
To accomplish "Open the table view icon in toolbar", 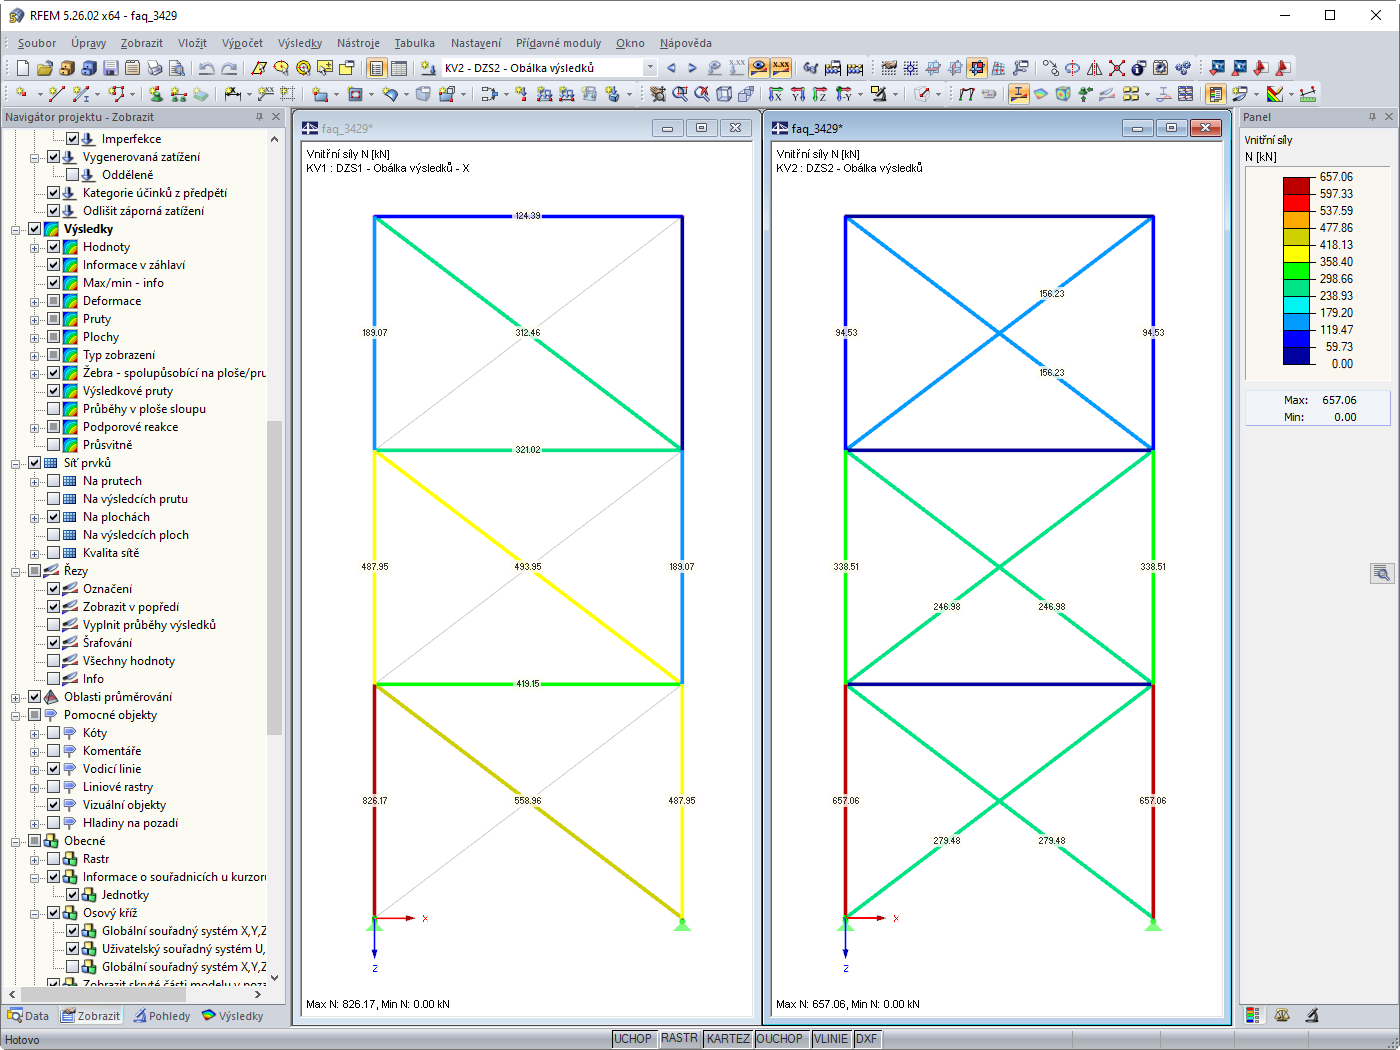I will [399, 68].
